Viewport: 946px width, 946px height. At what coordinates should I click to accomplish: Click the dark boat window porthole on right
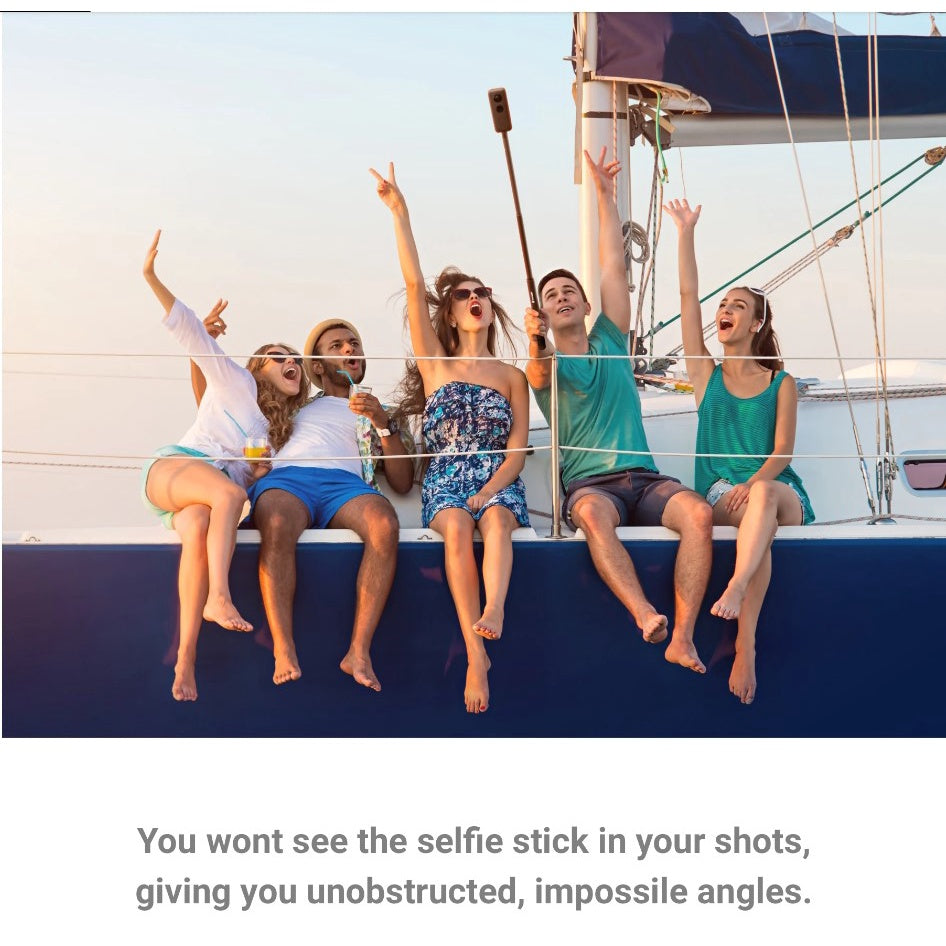point(924,474)
